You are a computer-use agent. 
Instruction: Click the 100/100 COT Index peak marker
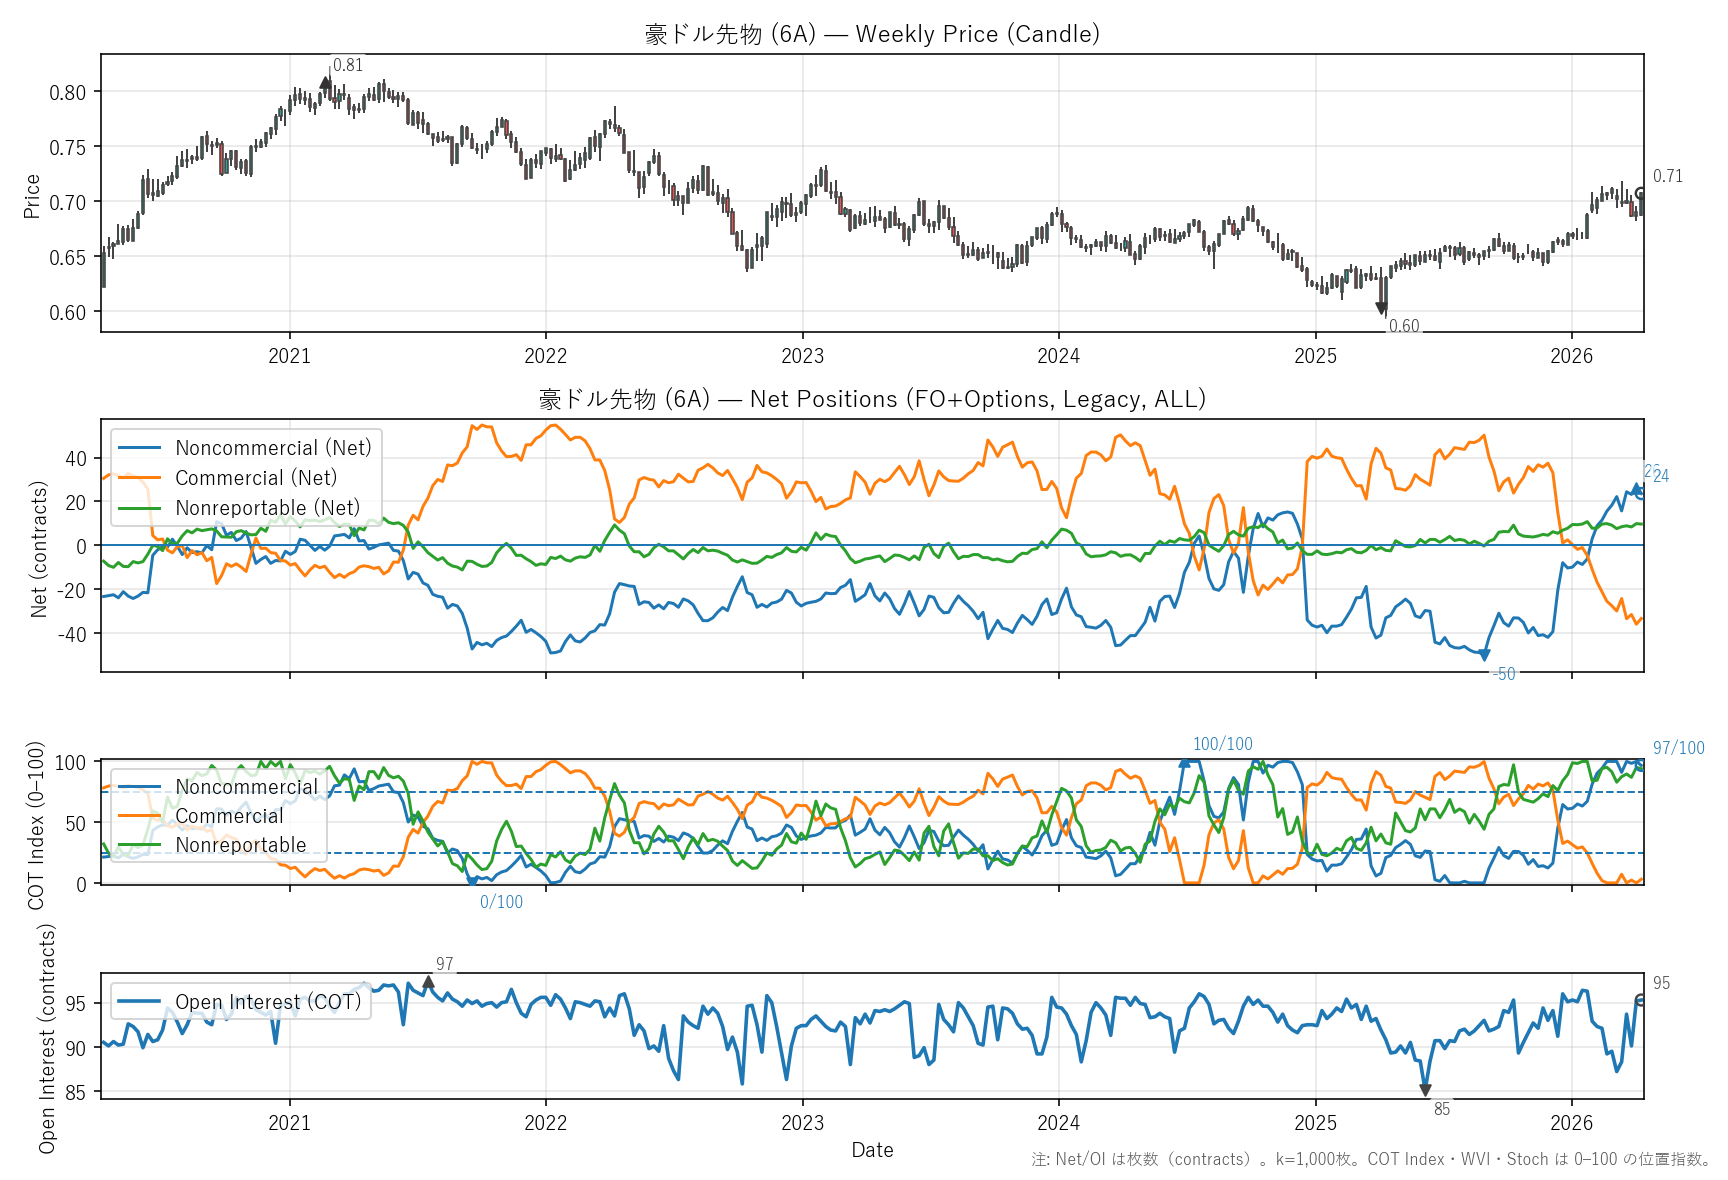point(1185,763)
